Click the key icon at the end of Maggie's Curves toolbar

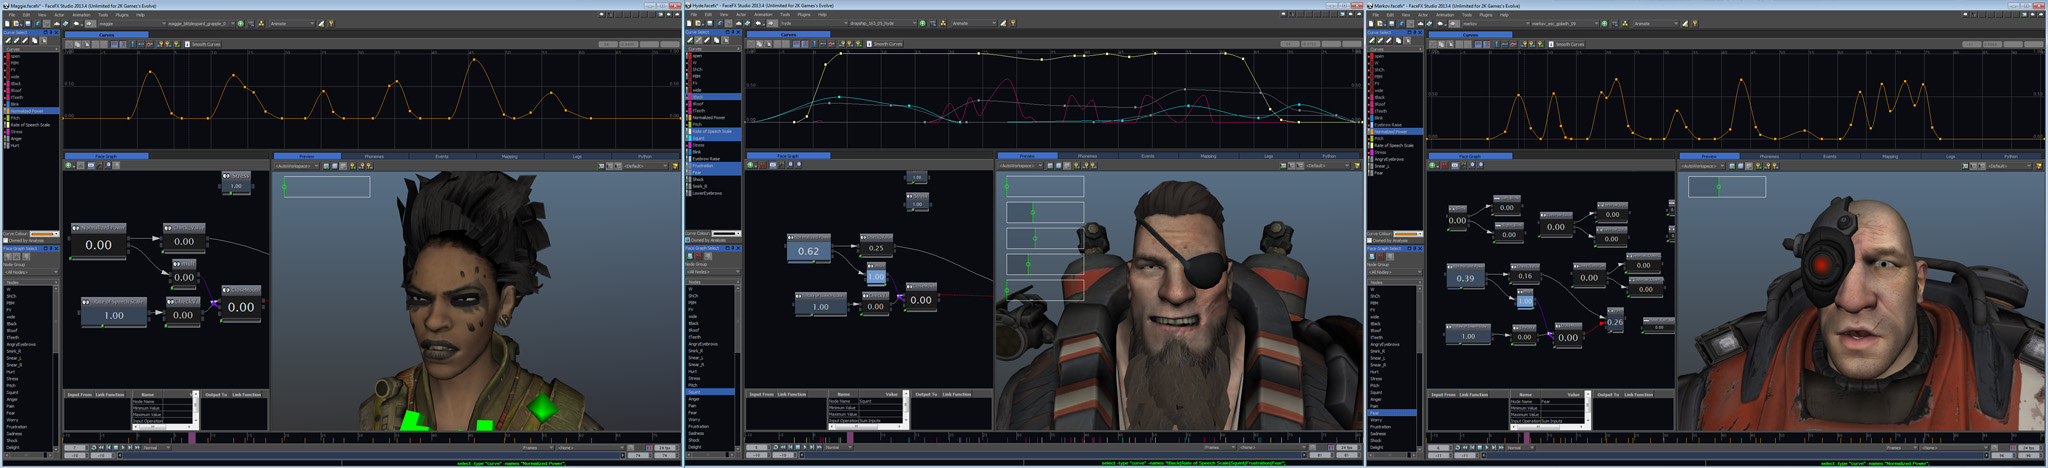tap(177, 44)
